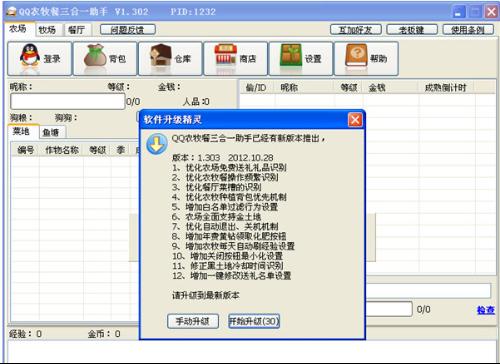Click the text 6、农场全面支持金土地

216,217
